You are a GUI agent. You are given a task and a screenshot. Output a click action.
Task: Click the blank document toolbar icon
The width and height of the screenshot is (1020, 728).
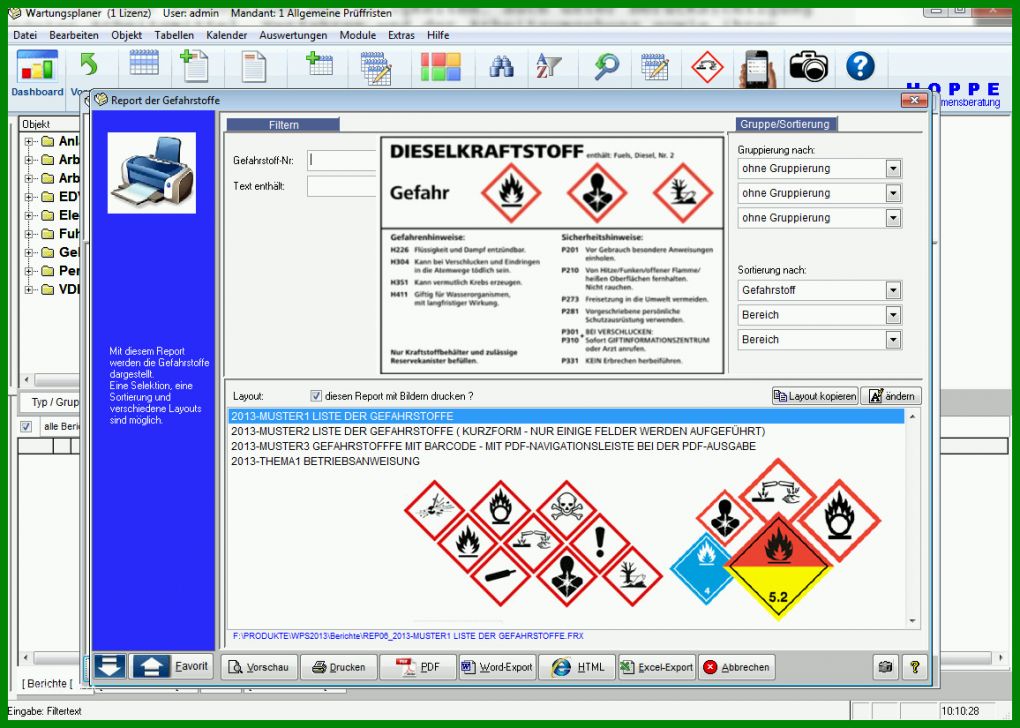click(x=253, y=67)
